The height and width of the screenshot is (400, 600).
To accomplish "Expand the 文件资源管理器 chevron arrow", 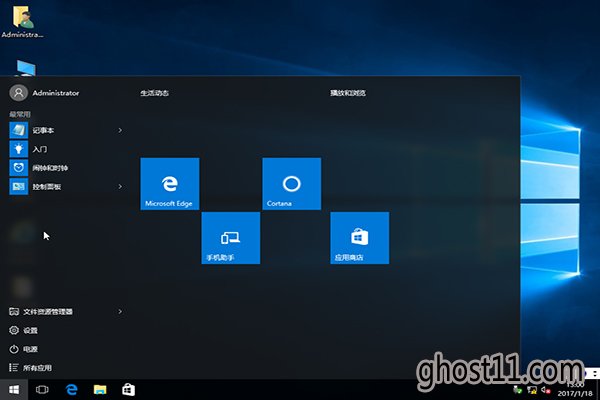I will [120, 312].
